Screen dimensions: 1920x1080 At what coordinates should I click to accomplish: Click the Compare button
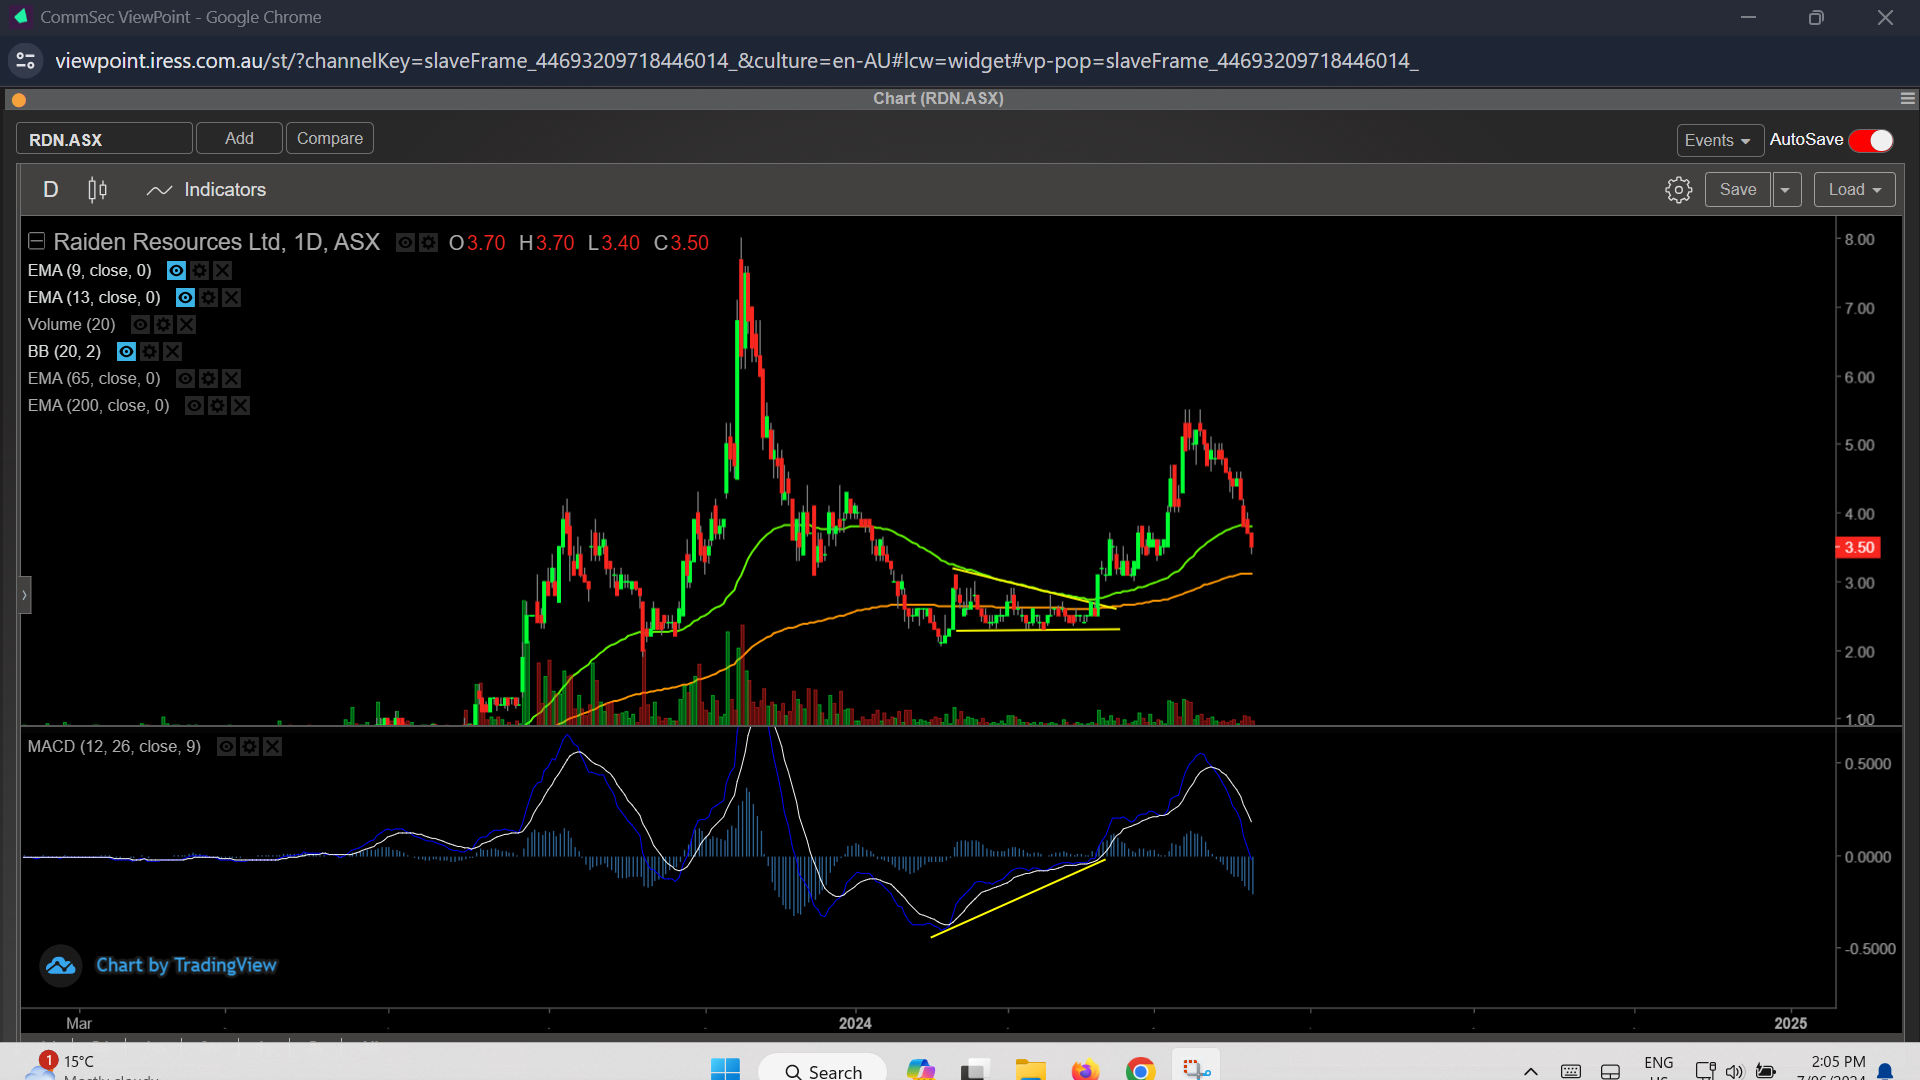(330, 138)
